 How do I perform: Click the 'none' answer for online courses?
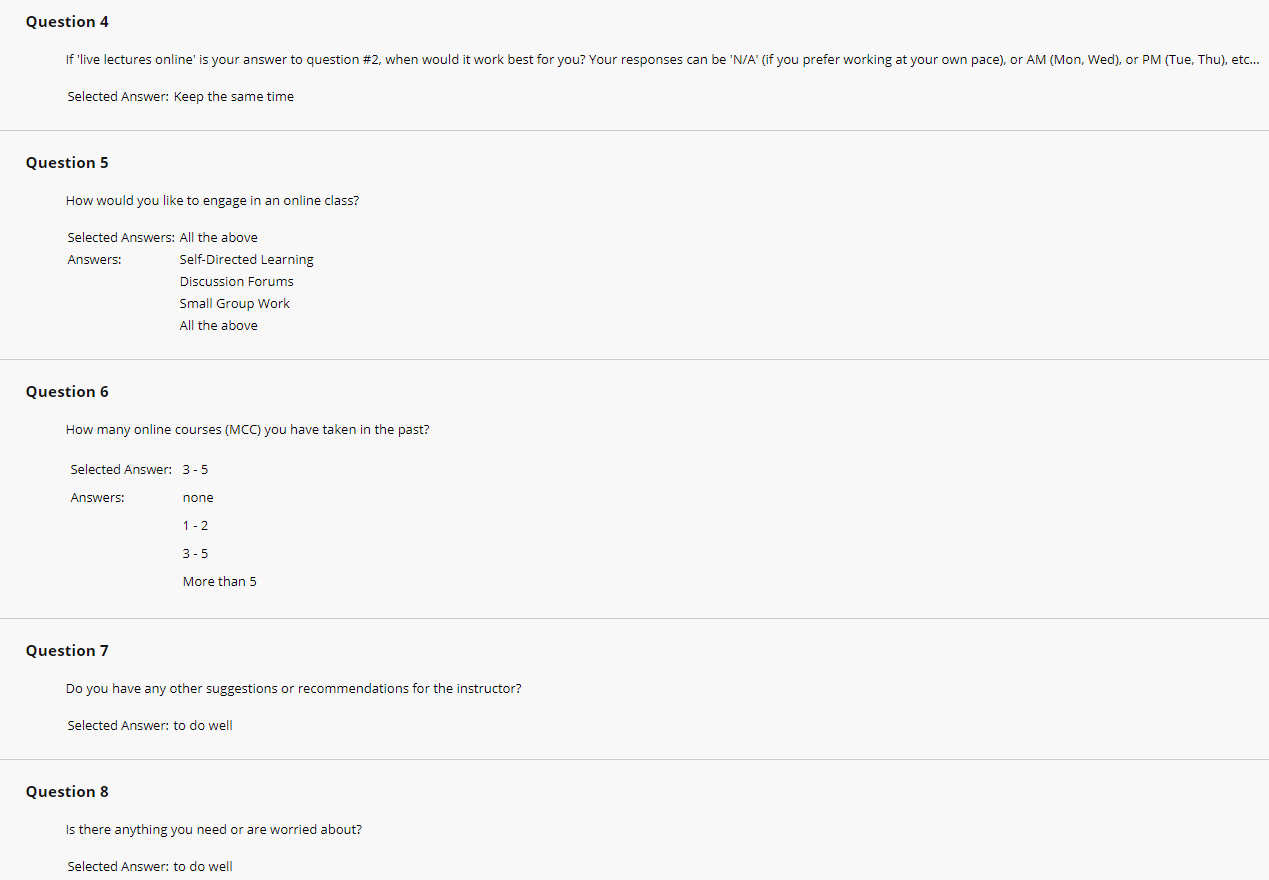(198, 498)
